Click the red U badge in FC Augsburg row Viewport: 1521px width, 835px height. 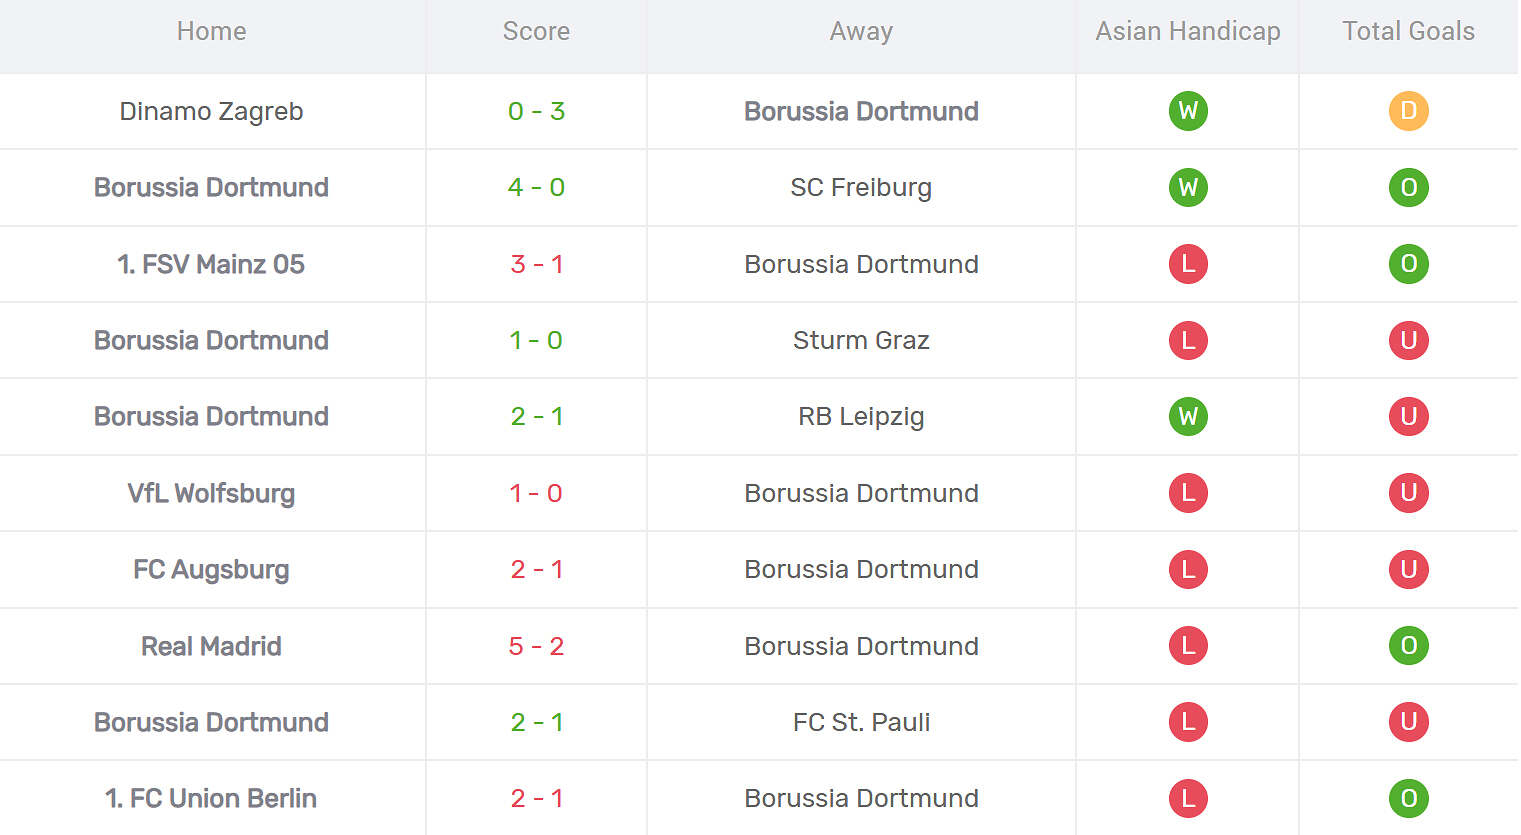[1408, 569]
